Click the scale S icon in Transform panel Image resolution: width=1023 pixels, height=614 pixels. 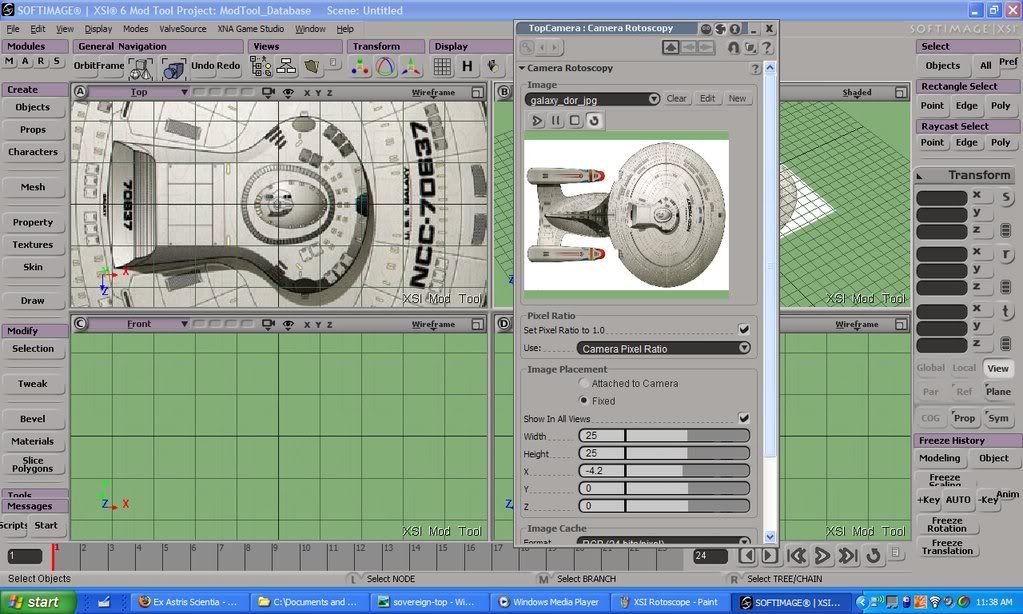(1007, 197)
